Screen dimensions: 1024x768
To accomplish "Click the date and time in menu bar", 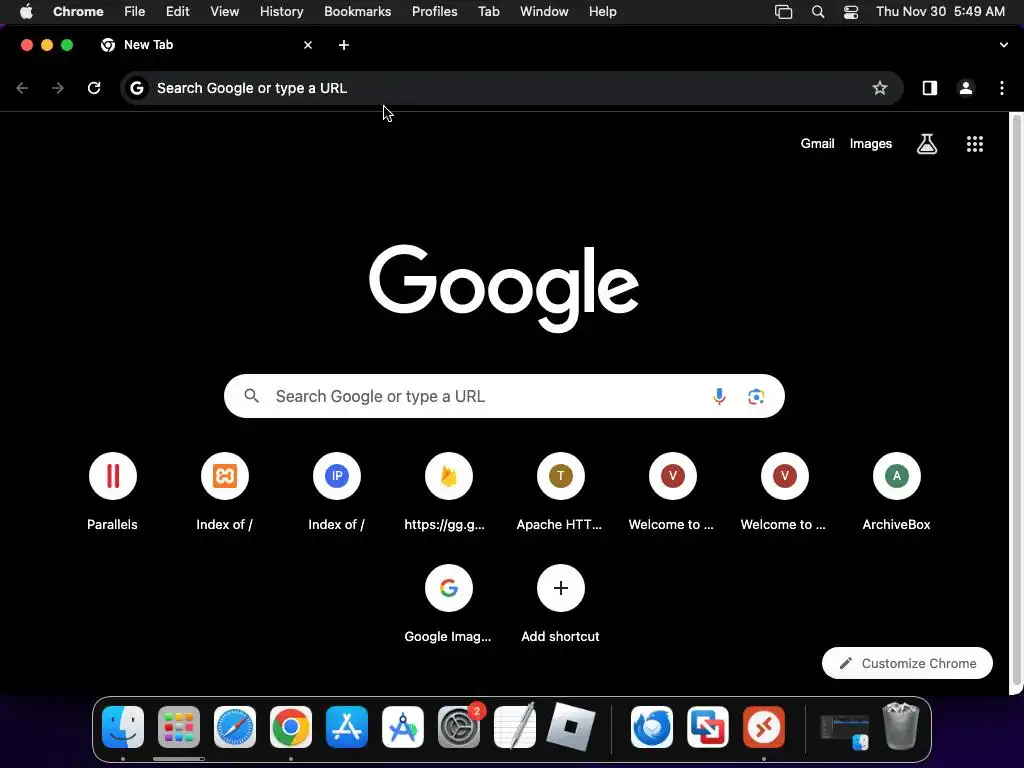I will (940, 12).
